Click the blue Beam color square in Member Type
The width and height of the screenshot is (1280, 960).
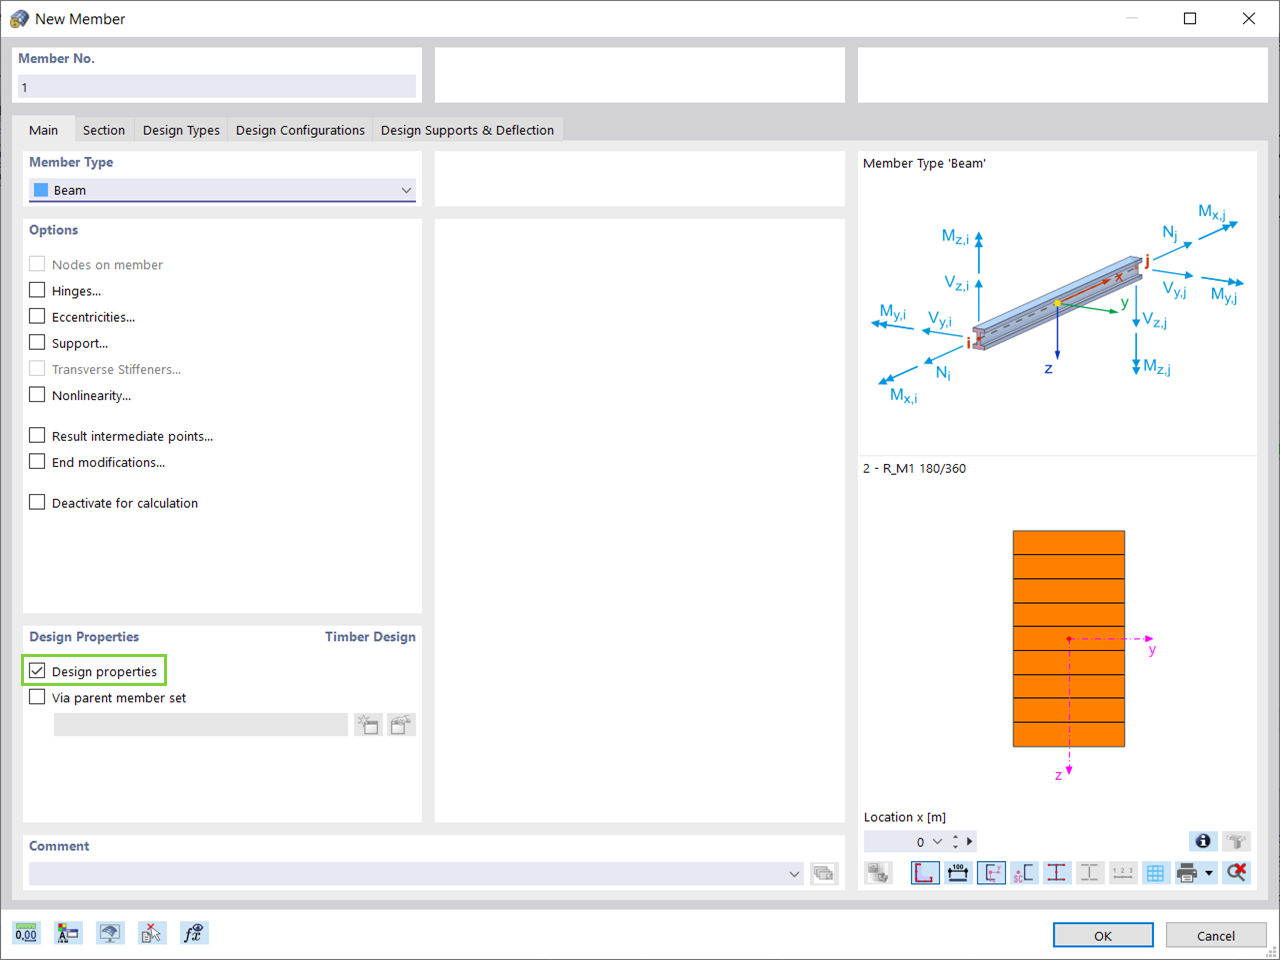[x=41, y=190]
